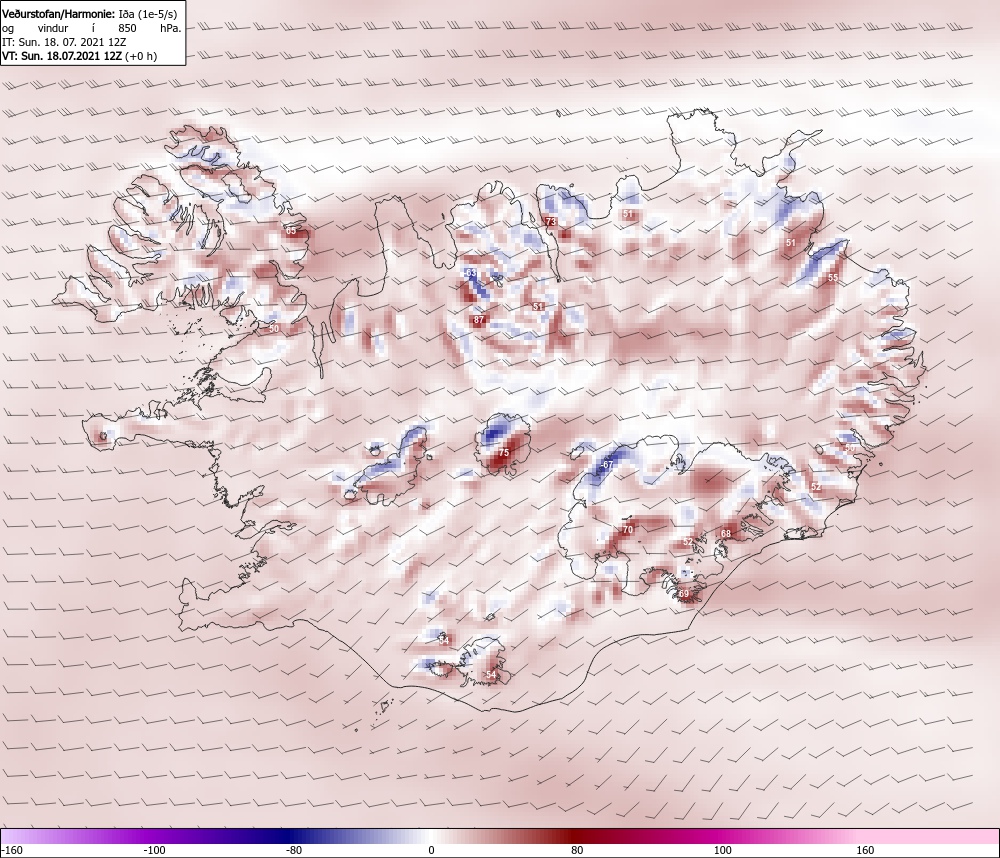Click the positive 100 label on colour scale
The height and width of the screenshot is (858, 1000).
[x=723, y=850]
